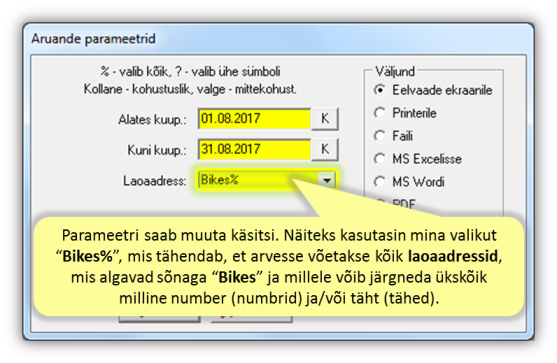Pick the partially hidden PDF output option

(395, 204)
